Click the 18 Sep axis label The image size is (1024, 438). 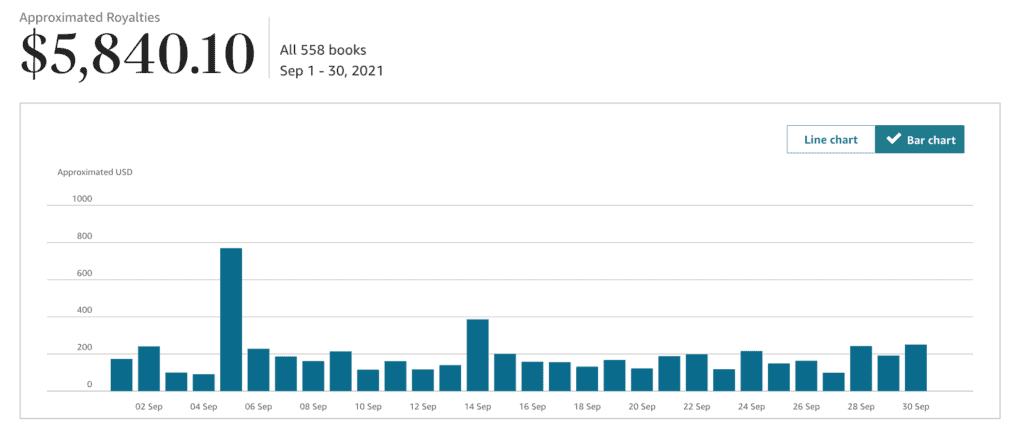point(588,407)
